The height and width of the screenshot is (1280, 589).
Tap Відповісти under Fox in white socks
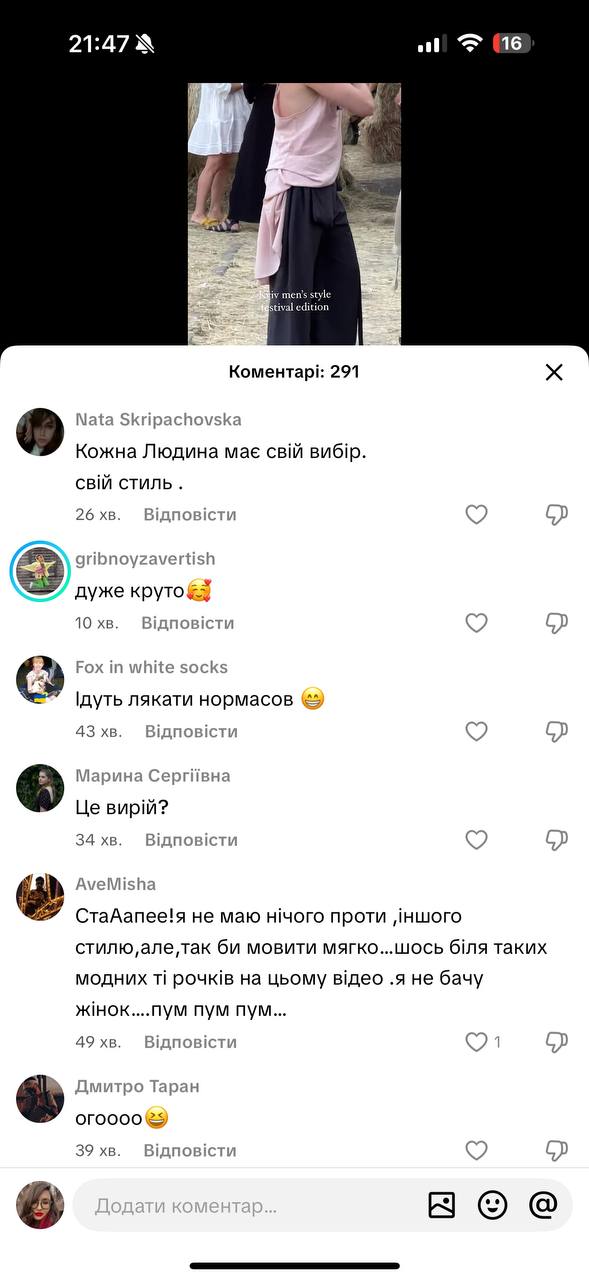pos(191,732)
